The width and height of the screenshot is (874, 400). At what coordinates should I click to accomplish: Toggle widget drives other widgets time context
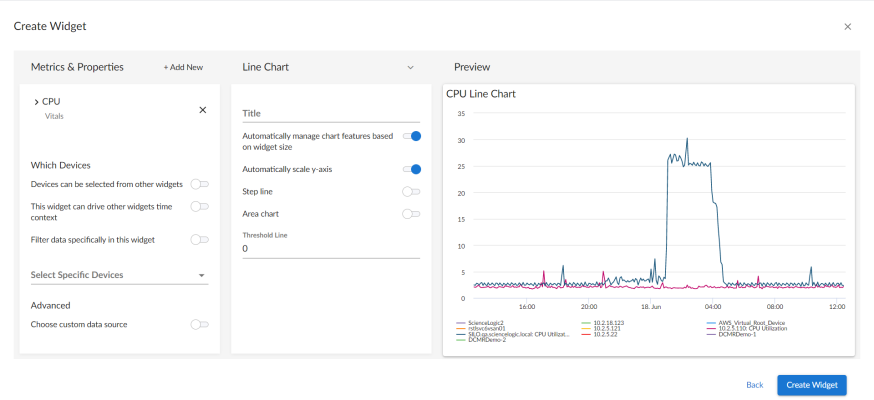pos(199,206)
